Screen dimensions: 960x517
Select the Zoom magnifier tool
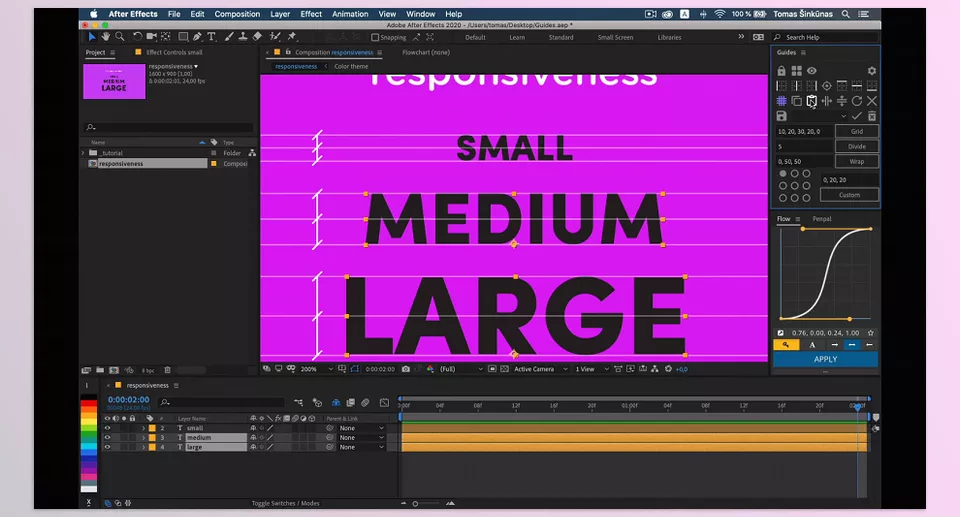click(120, 37)
